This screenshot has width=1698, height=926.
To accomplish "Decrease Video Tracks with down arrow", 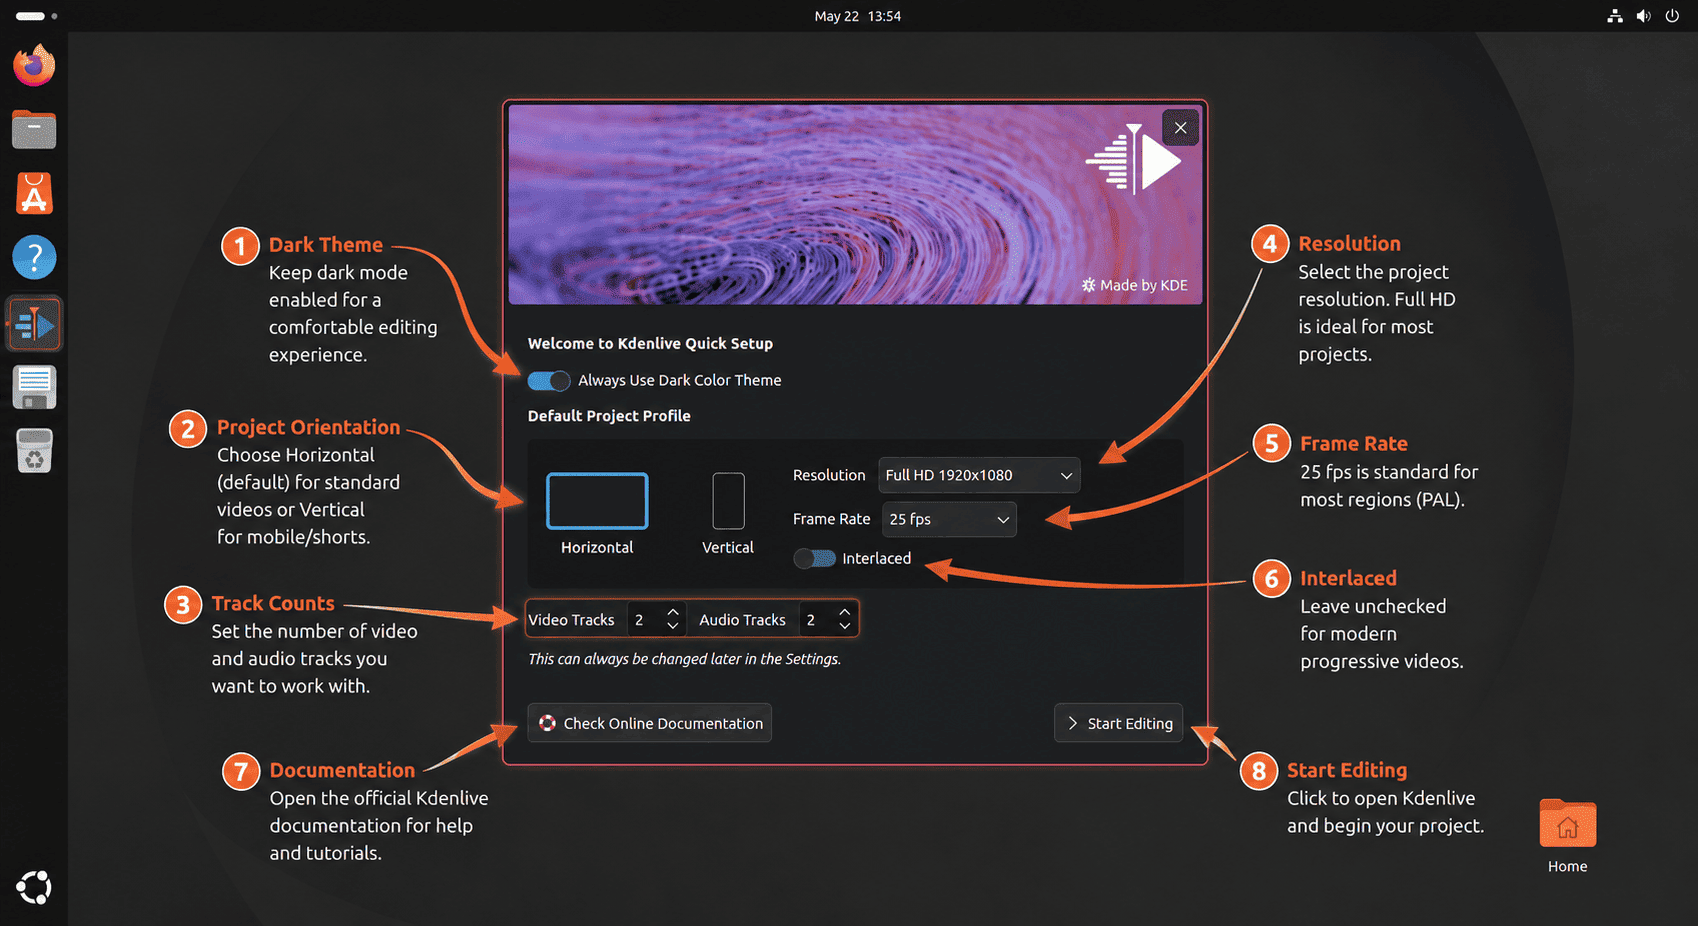I will [673, 627].
